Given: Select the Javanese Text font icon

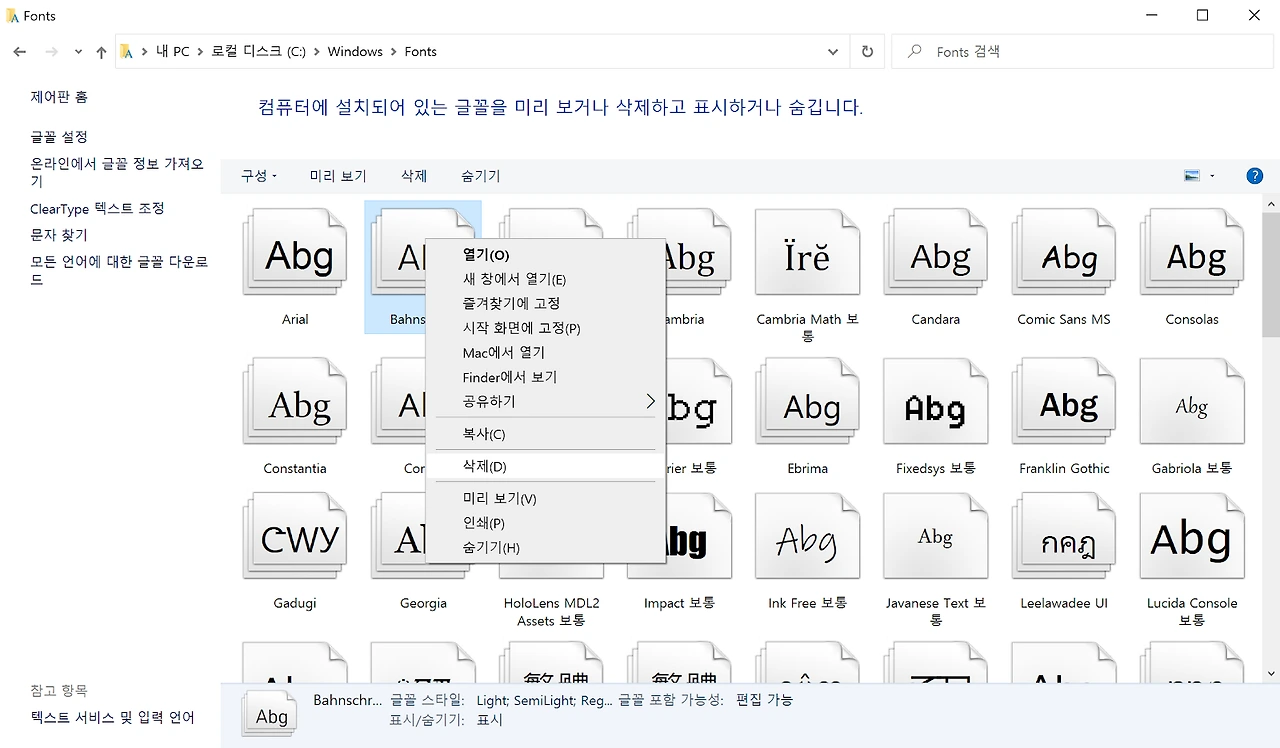Looking at the screenshot, I should coord(935,537).
